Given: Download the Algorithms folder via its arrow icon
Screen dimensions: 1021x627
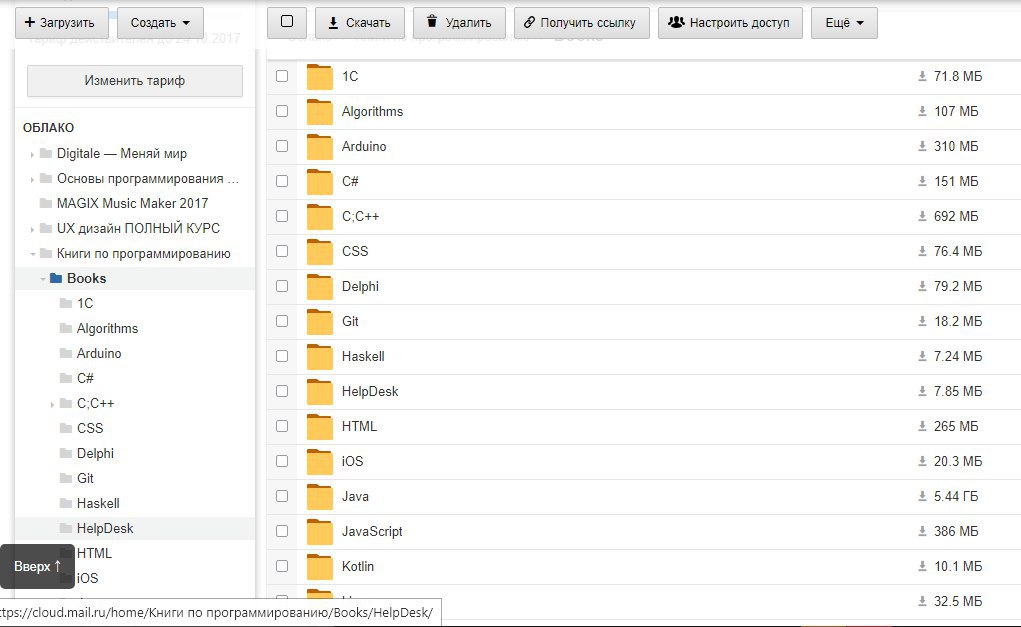Looking at the screenshot, I should point(922,111).
